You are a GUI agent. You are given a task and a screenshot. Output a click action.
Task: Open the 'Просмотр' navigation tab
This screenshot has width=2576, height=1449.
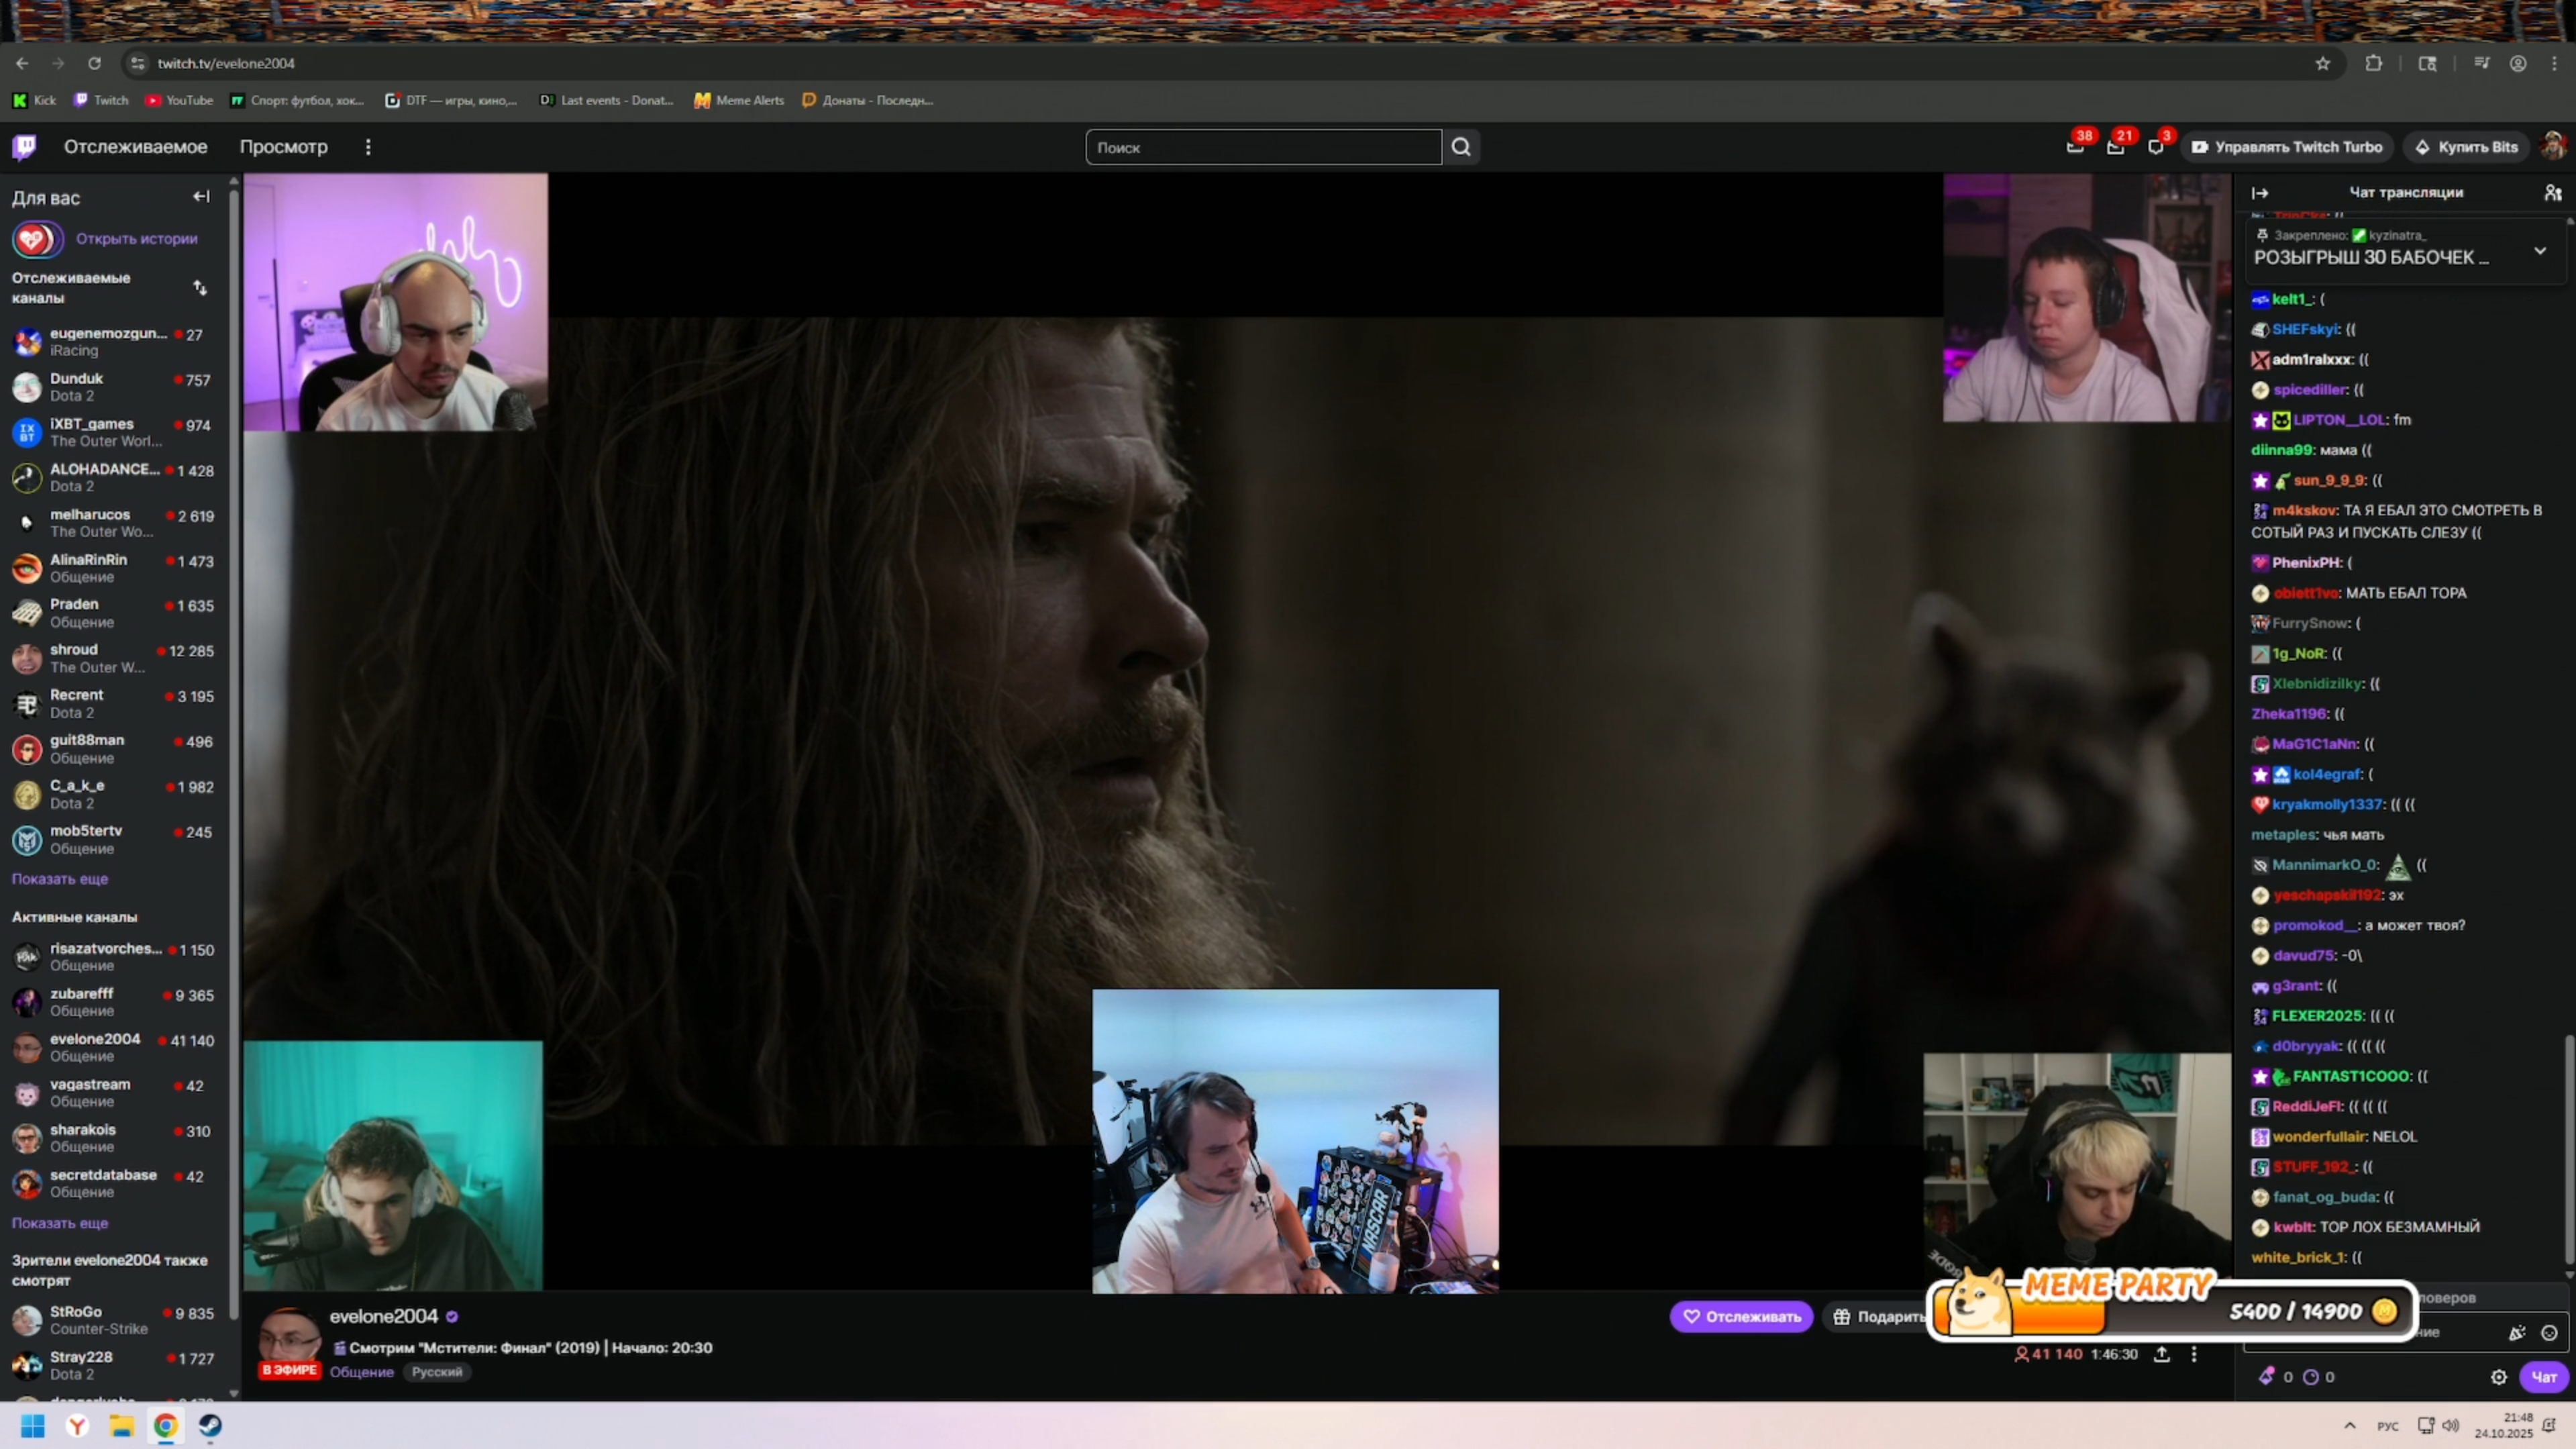283,147
